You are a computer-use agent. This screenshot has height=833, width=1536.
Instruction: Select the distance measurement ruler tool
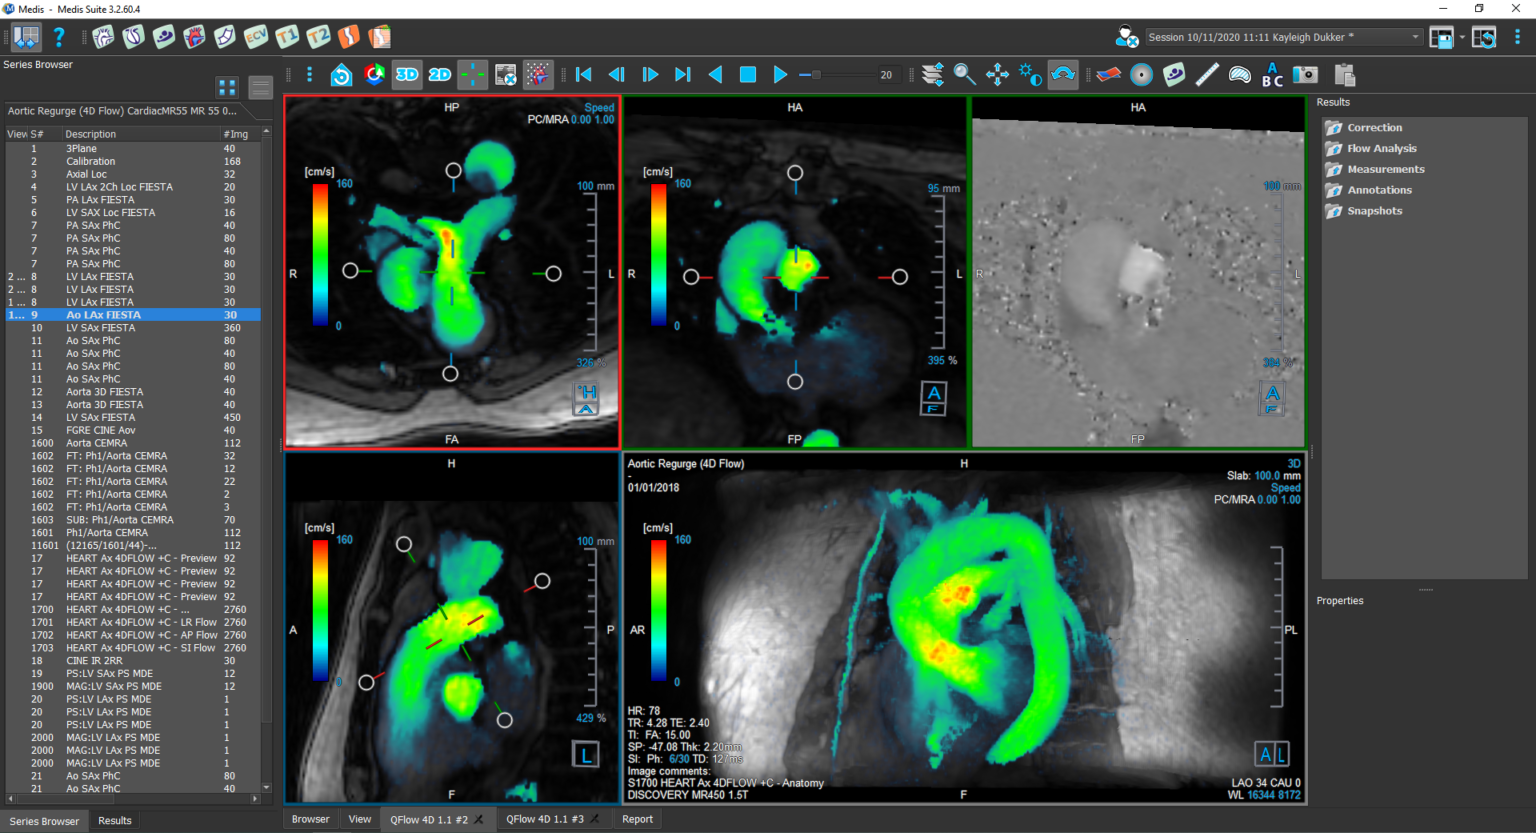(x=1206, y=74)
